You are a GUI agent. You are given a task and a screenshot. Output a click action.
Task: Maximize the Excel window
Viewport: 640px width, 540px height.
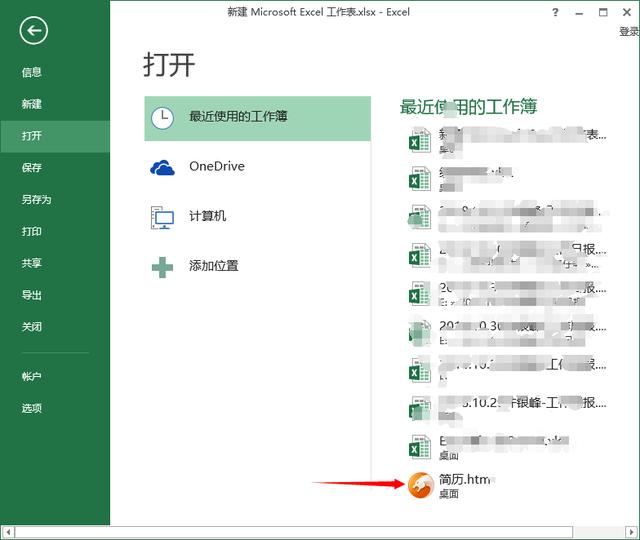[603, 12]
